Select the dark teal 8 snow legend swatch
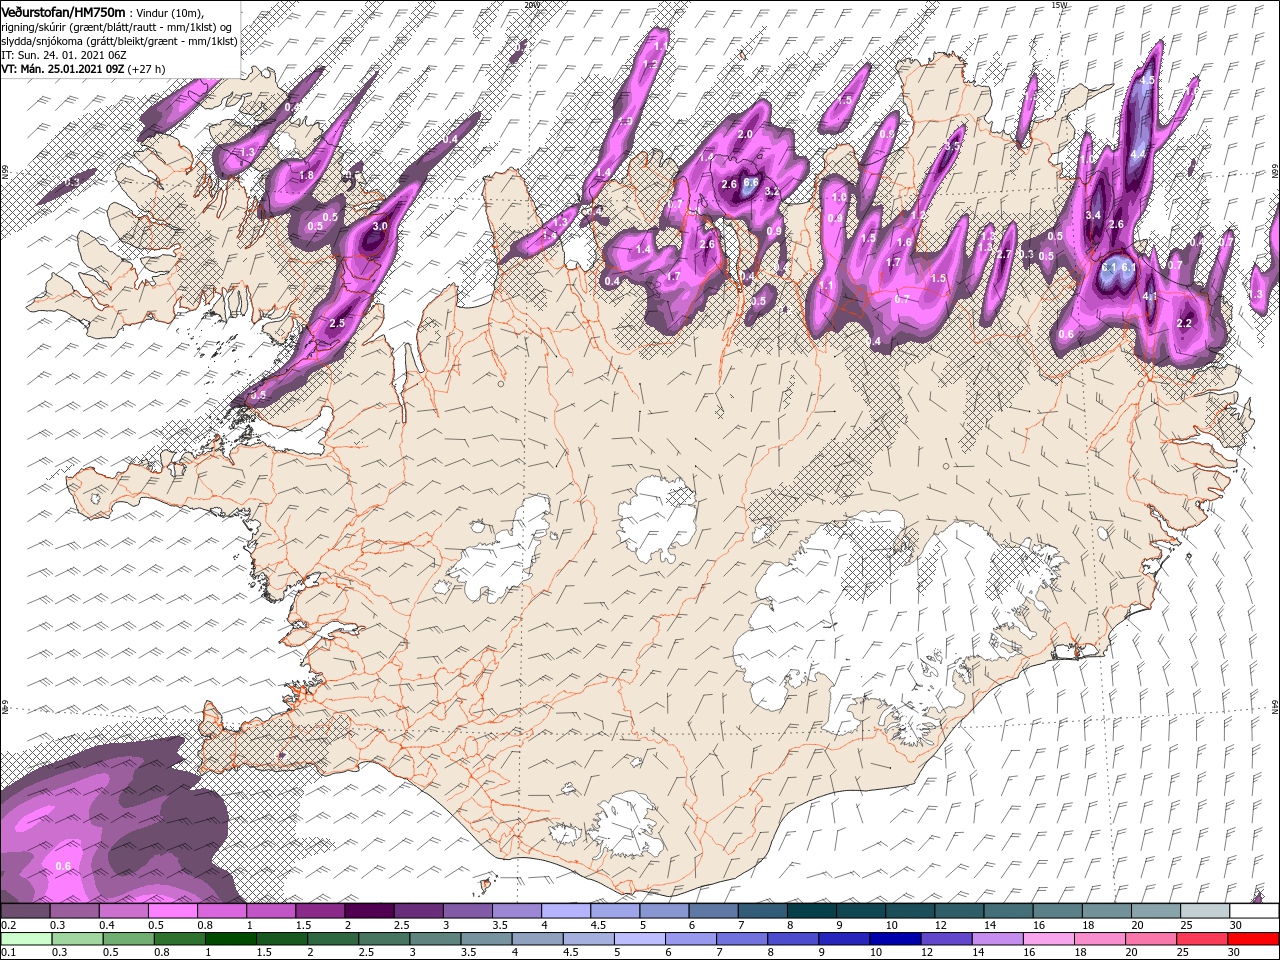 tap(812, 911)
